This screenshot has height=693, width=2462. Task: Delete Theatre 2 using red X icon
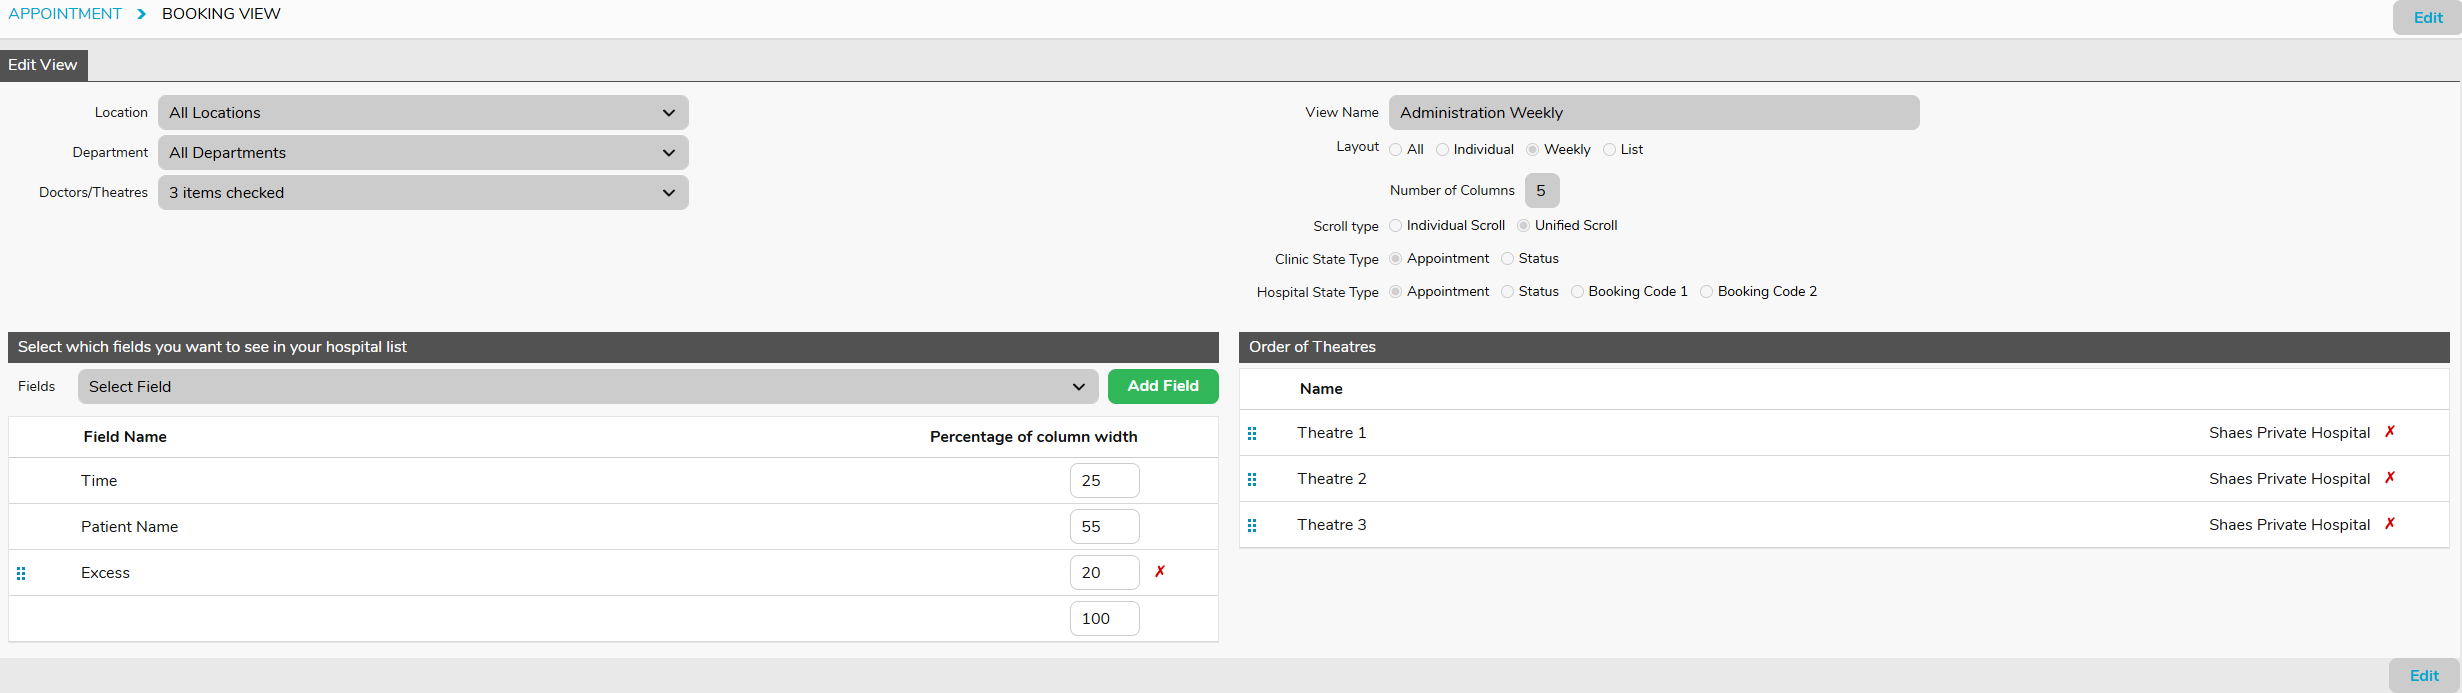pos(2390,478)
